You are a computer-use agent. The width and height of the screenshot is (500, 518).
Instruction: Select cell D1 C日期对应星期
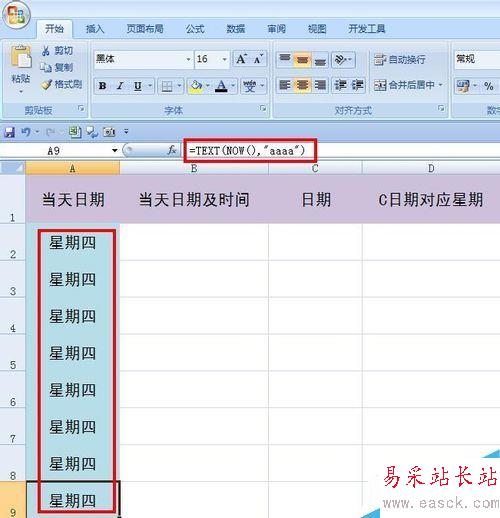(431, 200)
